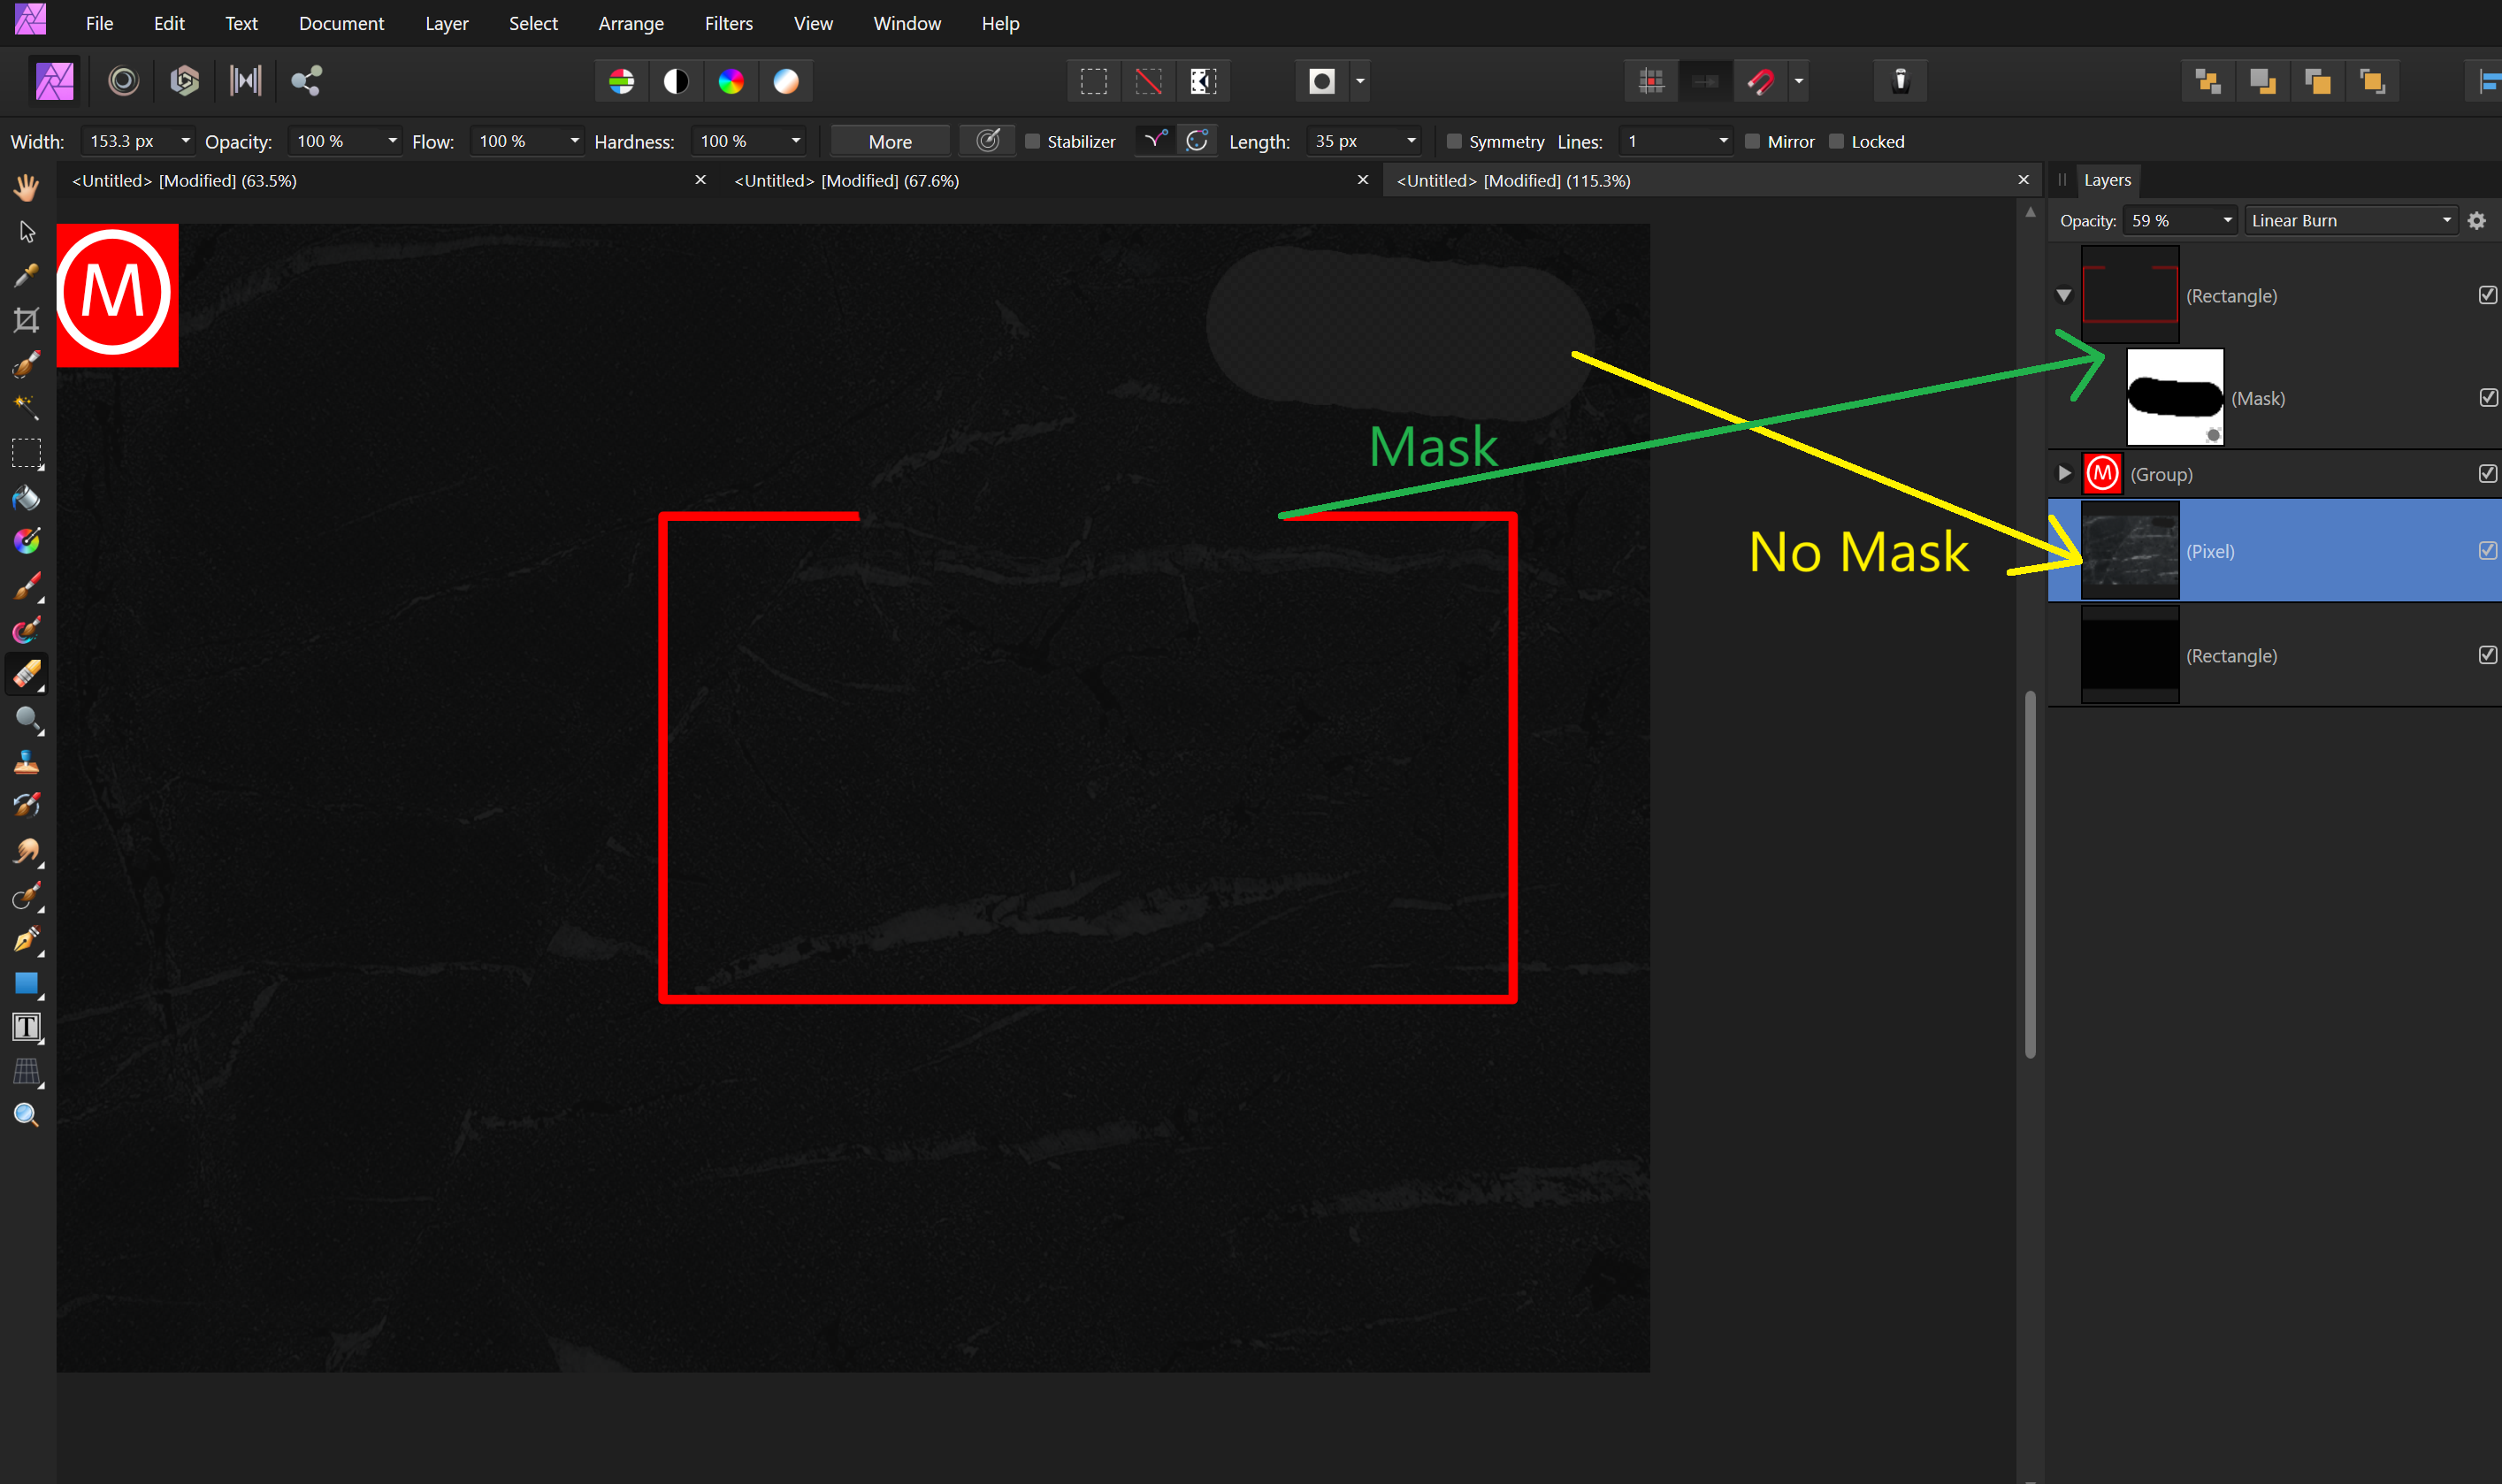Open Layers panel gear settings

pyautogui.click(x=2476, y=221)
